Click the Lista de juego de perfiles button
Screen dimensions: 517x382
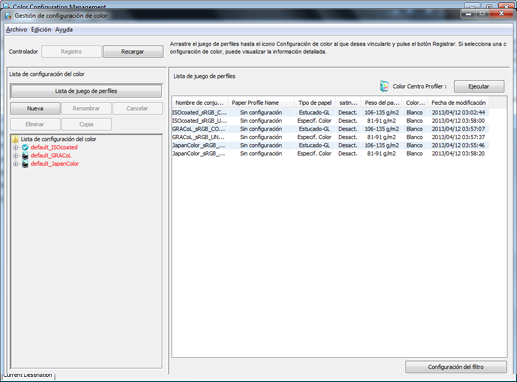pyautogui.click(x=86, y=91)
